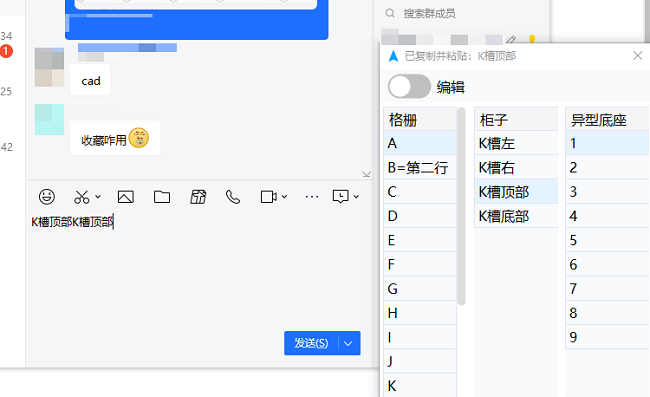Click the sweating emoji in the message
This screenshot has width=650, height=397.
(x=138, y=138)
